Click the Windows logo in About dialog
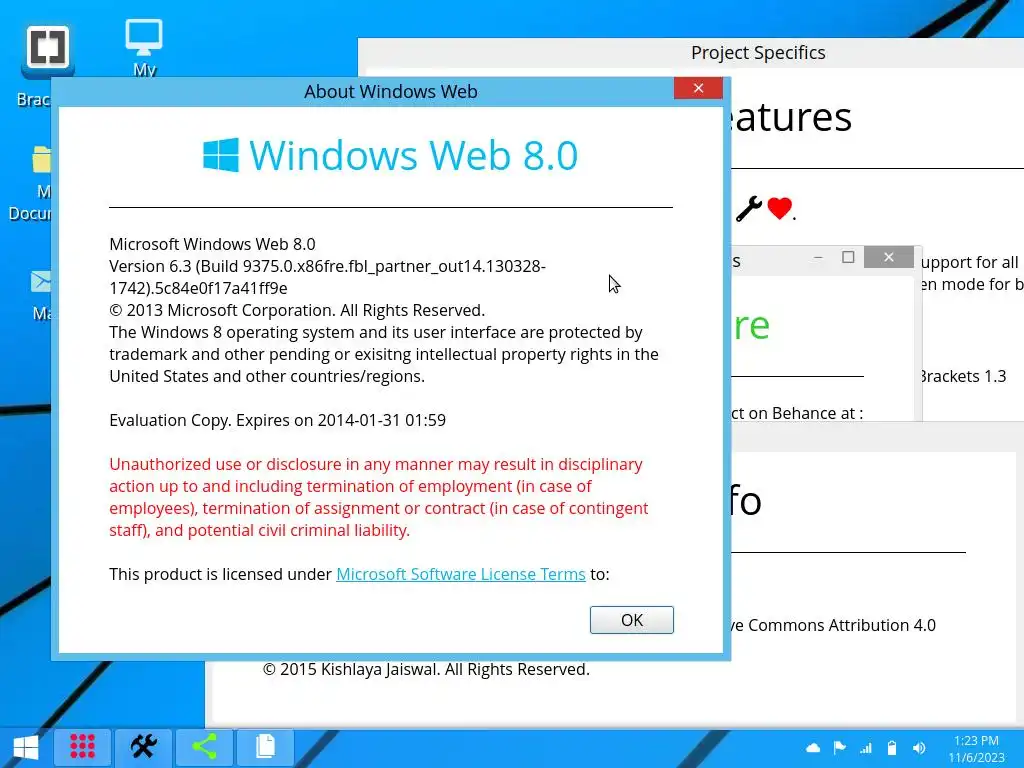The height and width of the screenshot is (768, 1024). coord(221,155)
